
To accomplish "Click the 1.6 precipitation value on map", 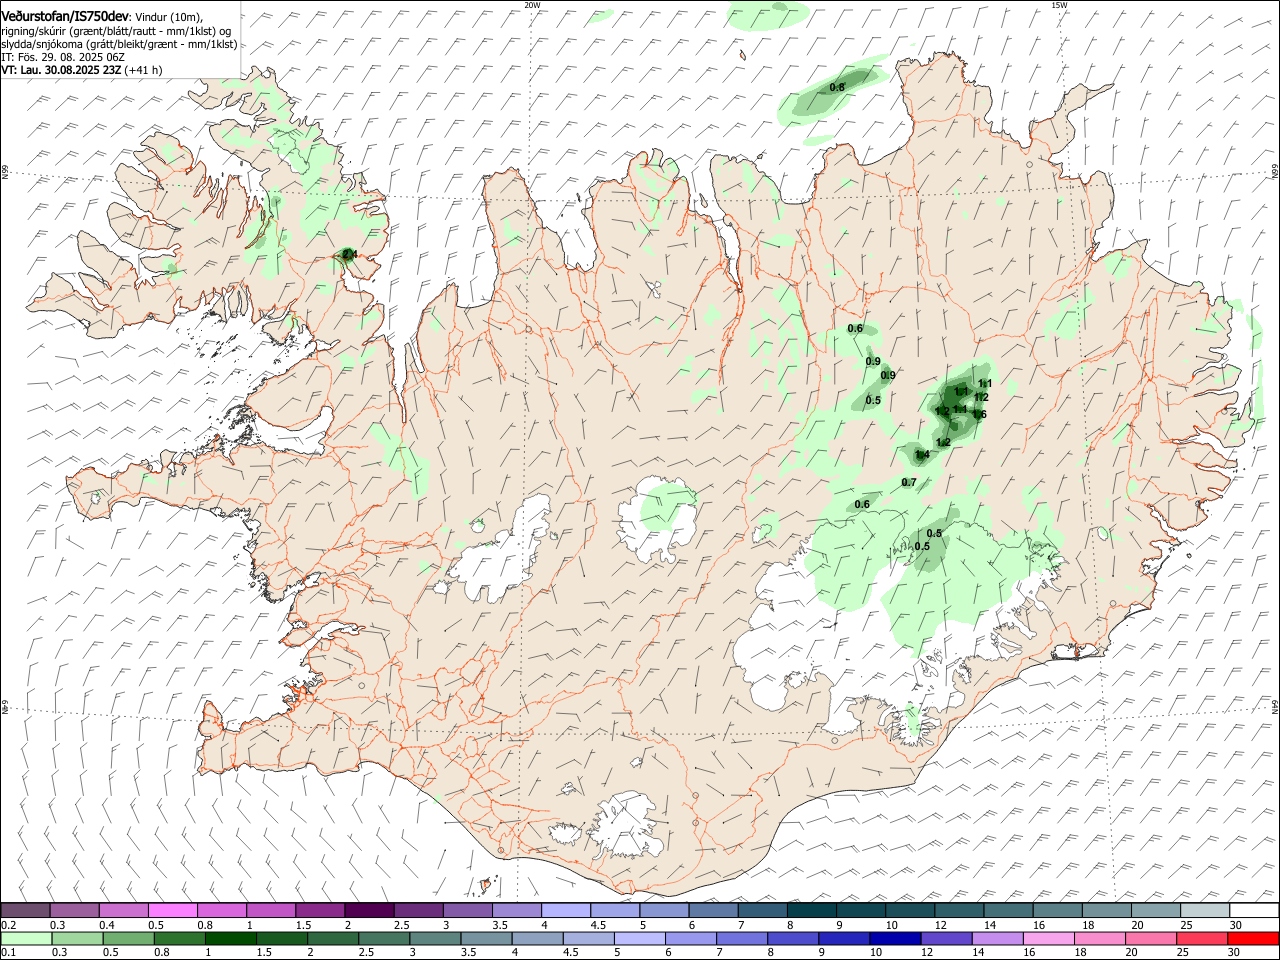I will coord(979,414).
